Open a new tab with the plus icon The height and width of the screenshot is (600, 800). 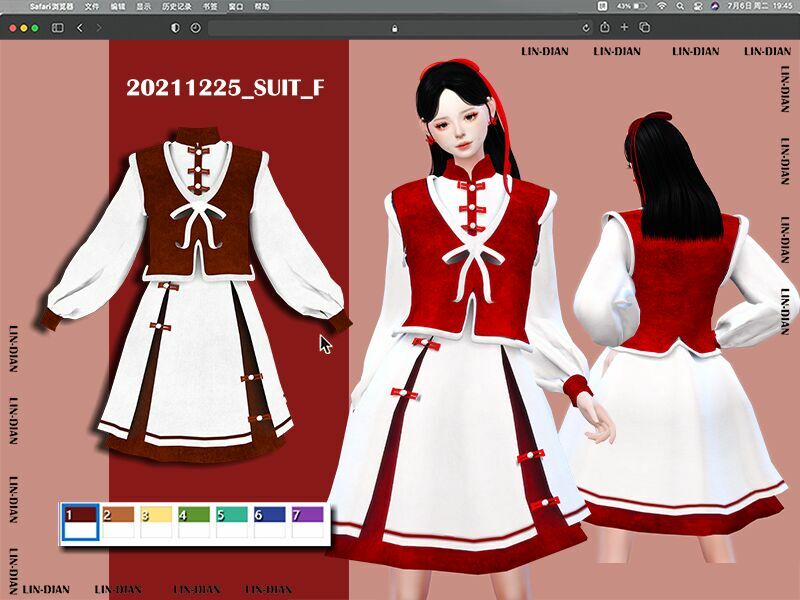624,27
